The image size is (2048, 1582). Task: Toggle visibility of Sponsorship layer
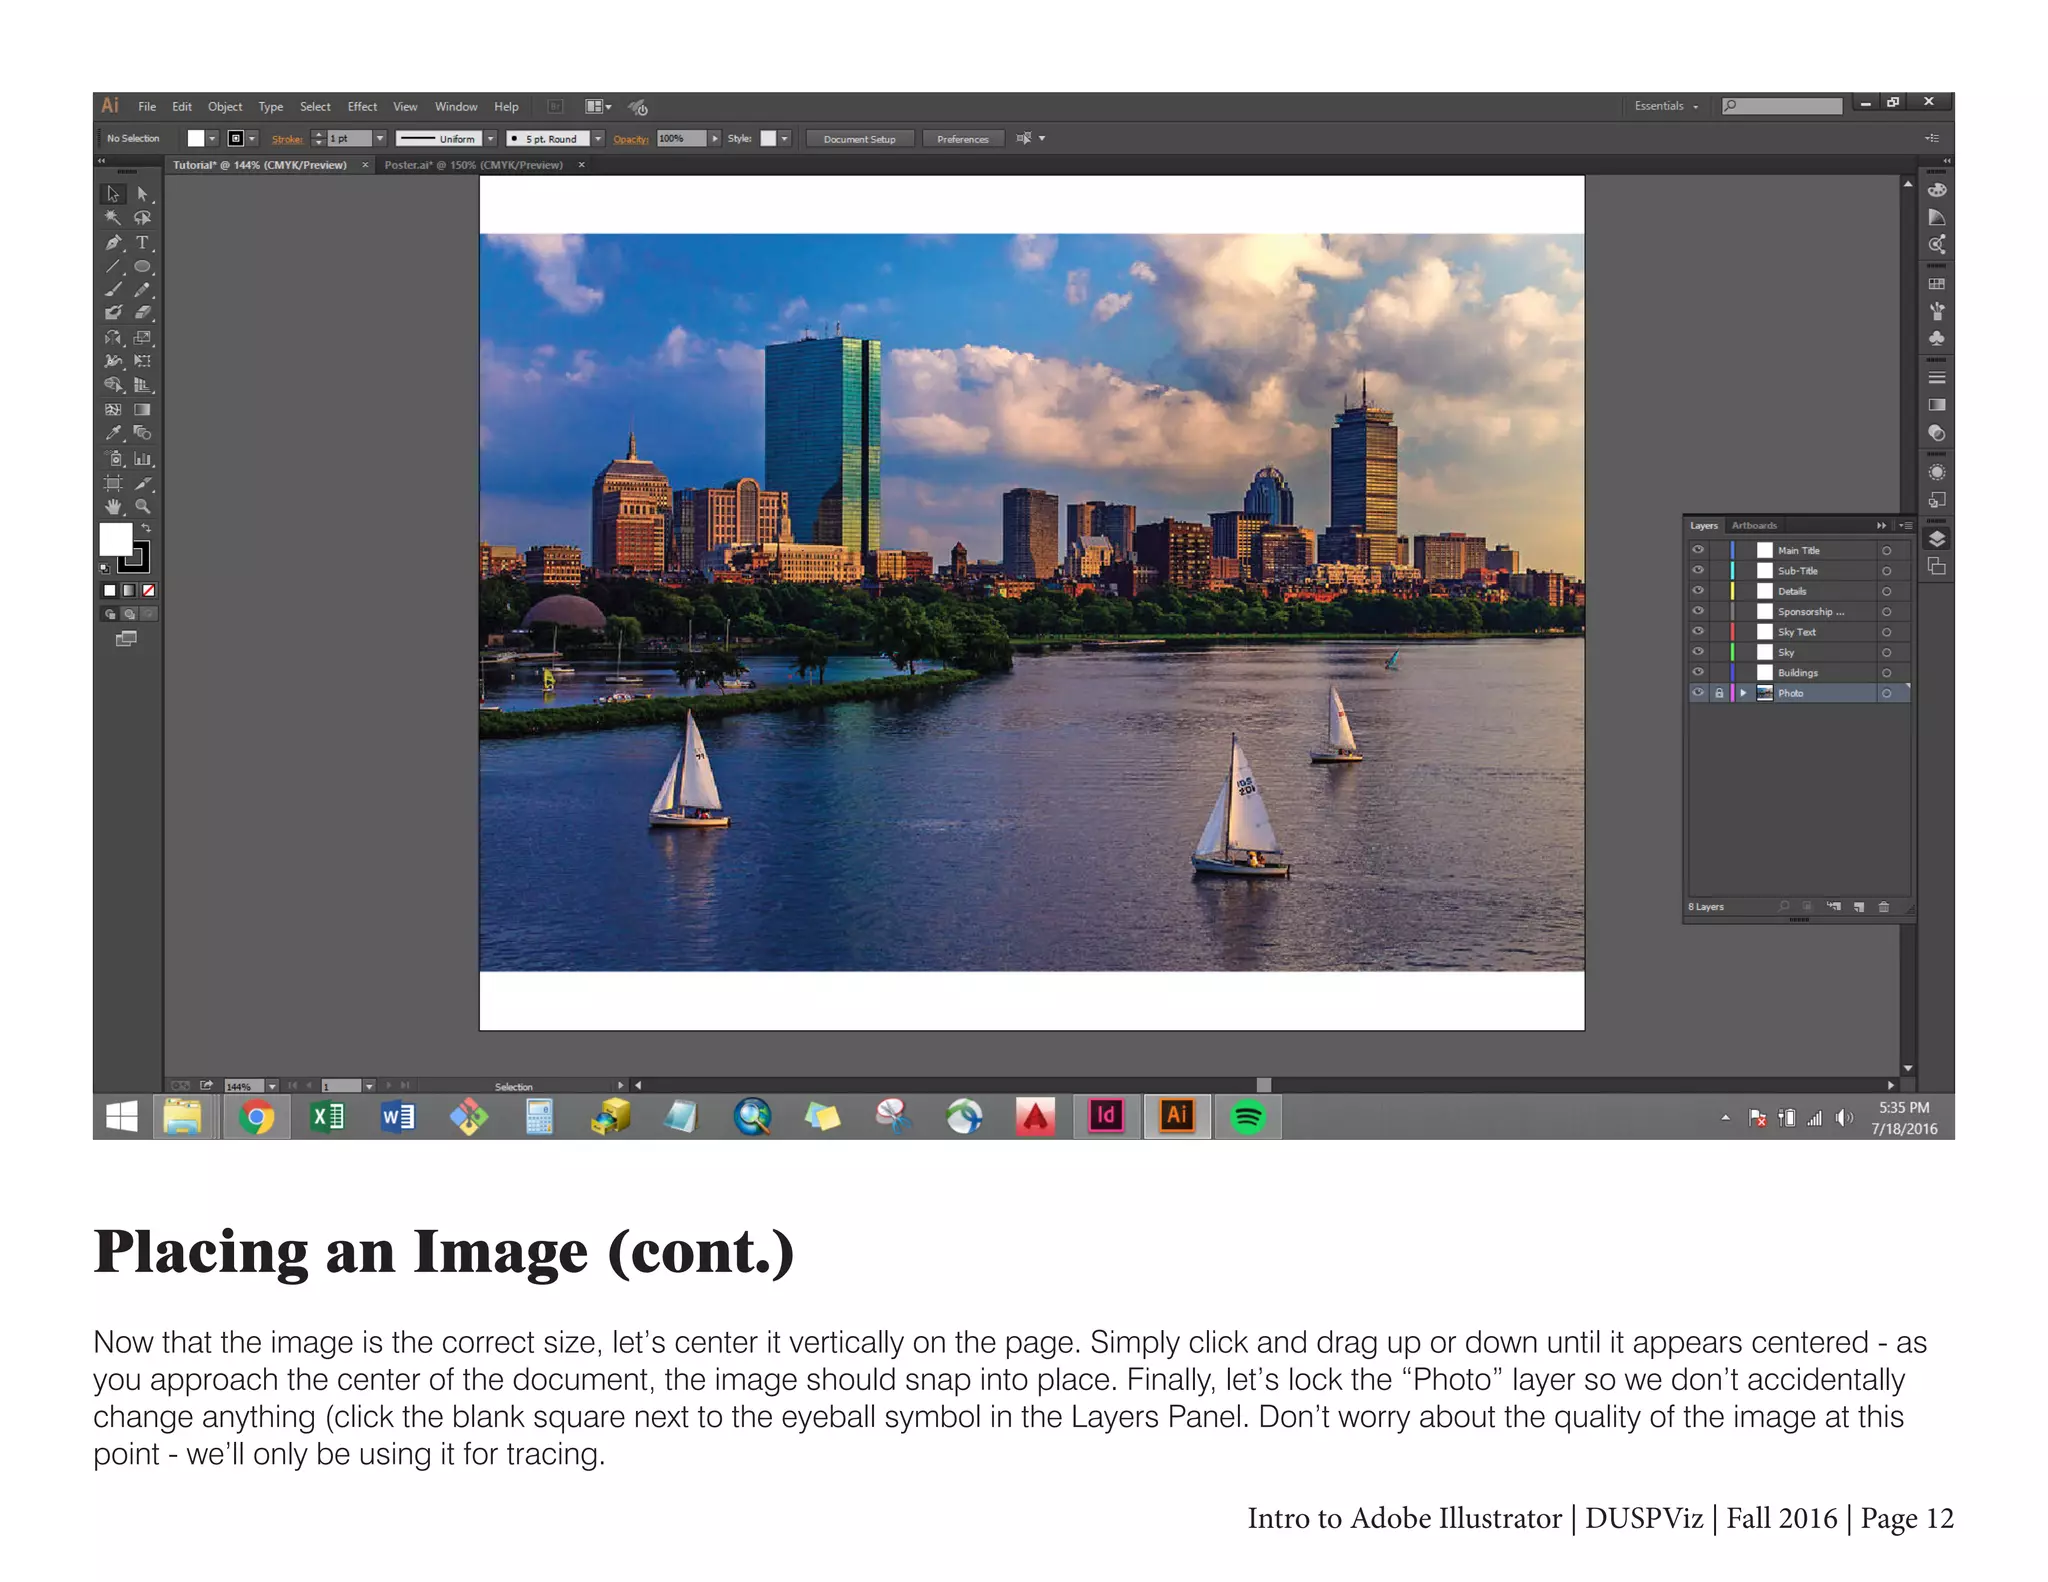(x=1698, y=611)
